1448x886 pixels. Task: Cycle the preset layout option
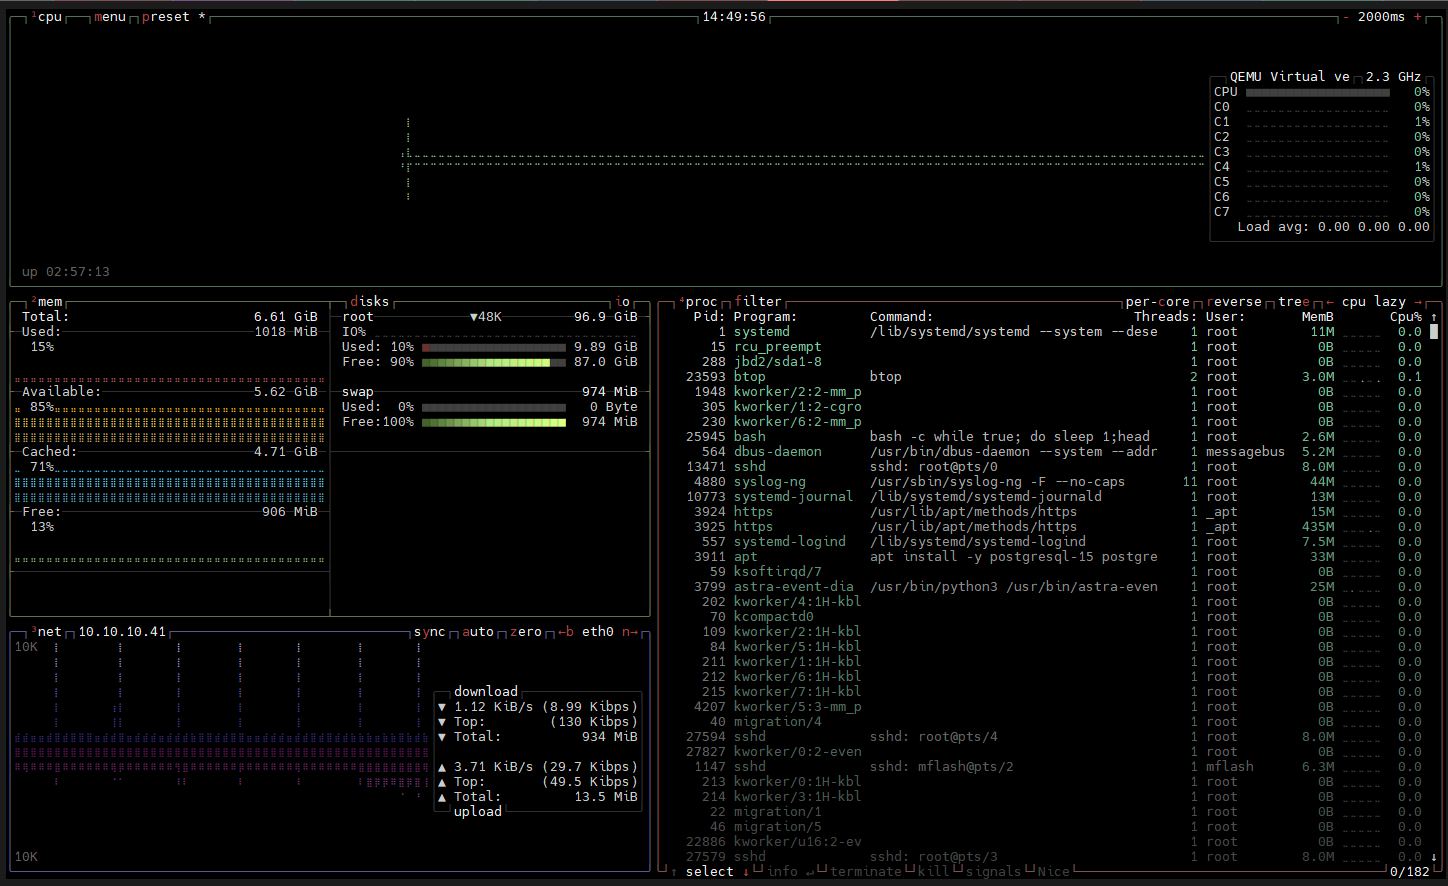click(174, 17)
